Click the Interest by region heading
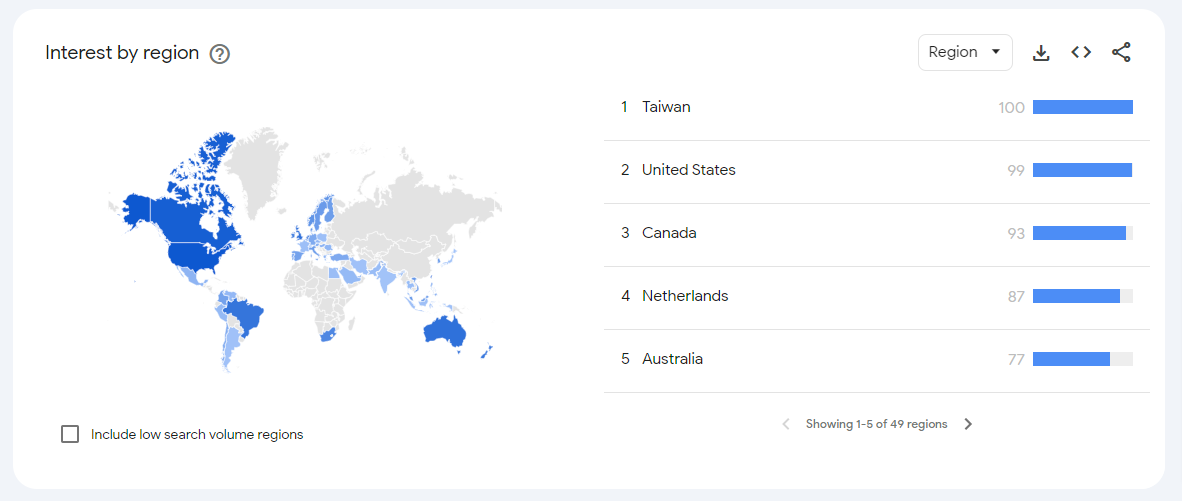Viewport: 1182px width, 501px height. point(122,53)
